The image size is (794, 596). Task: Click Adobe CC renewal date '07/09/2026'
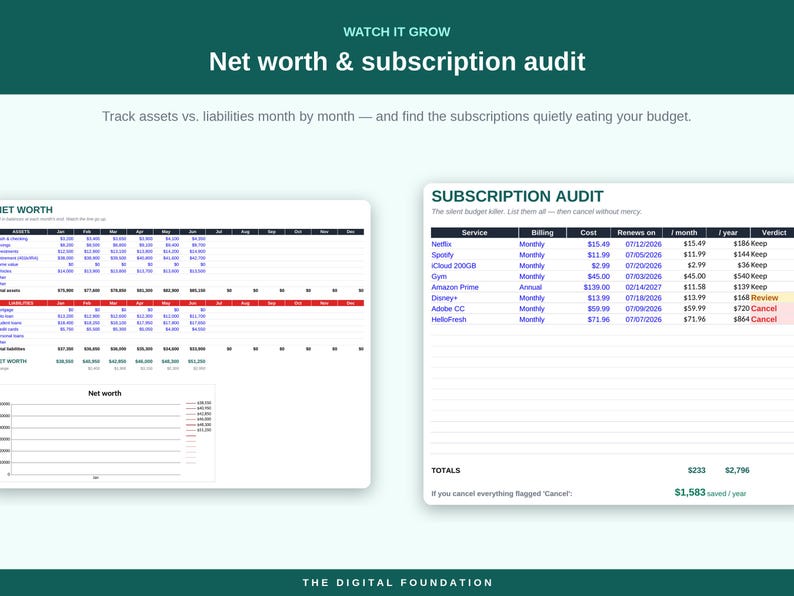(x=643, y=309)
